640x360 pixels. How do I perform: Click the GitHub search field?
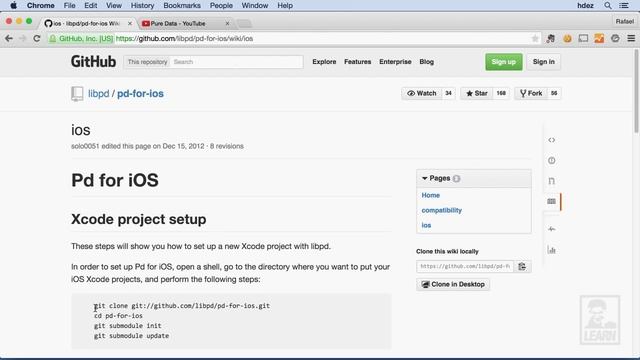tap(236, 62)
